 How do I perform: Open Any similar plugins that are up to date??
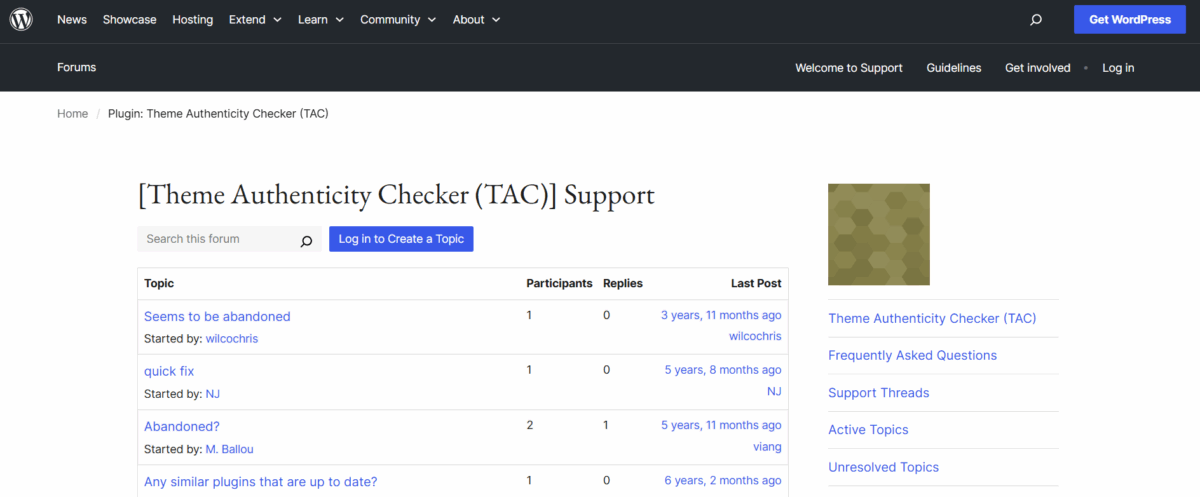(x=261, y=482)
